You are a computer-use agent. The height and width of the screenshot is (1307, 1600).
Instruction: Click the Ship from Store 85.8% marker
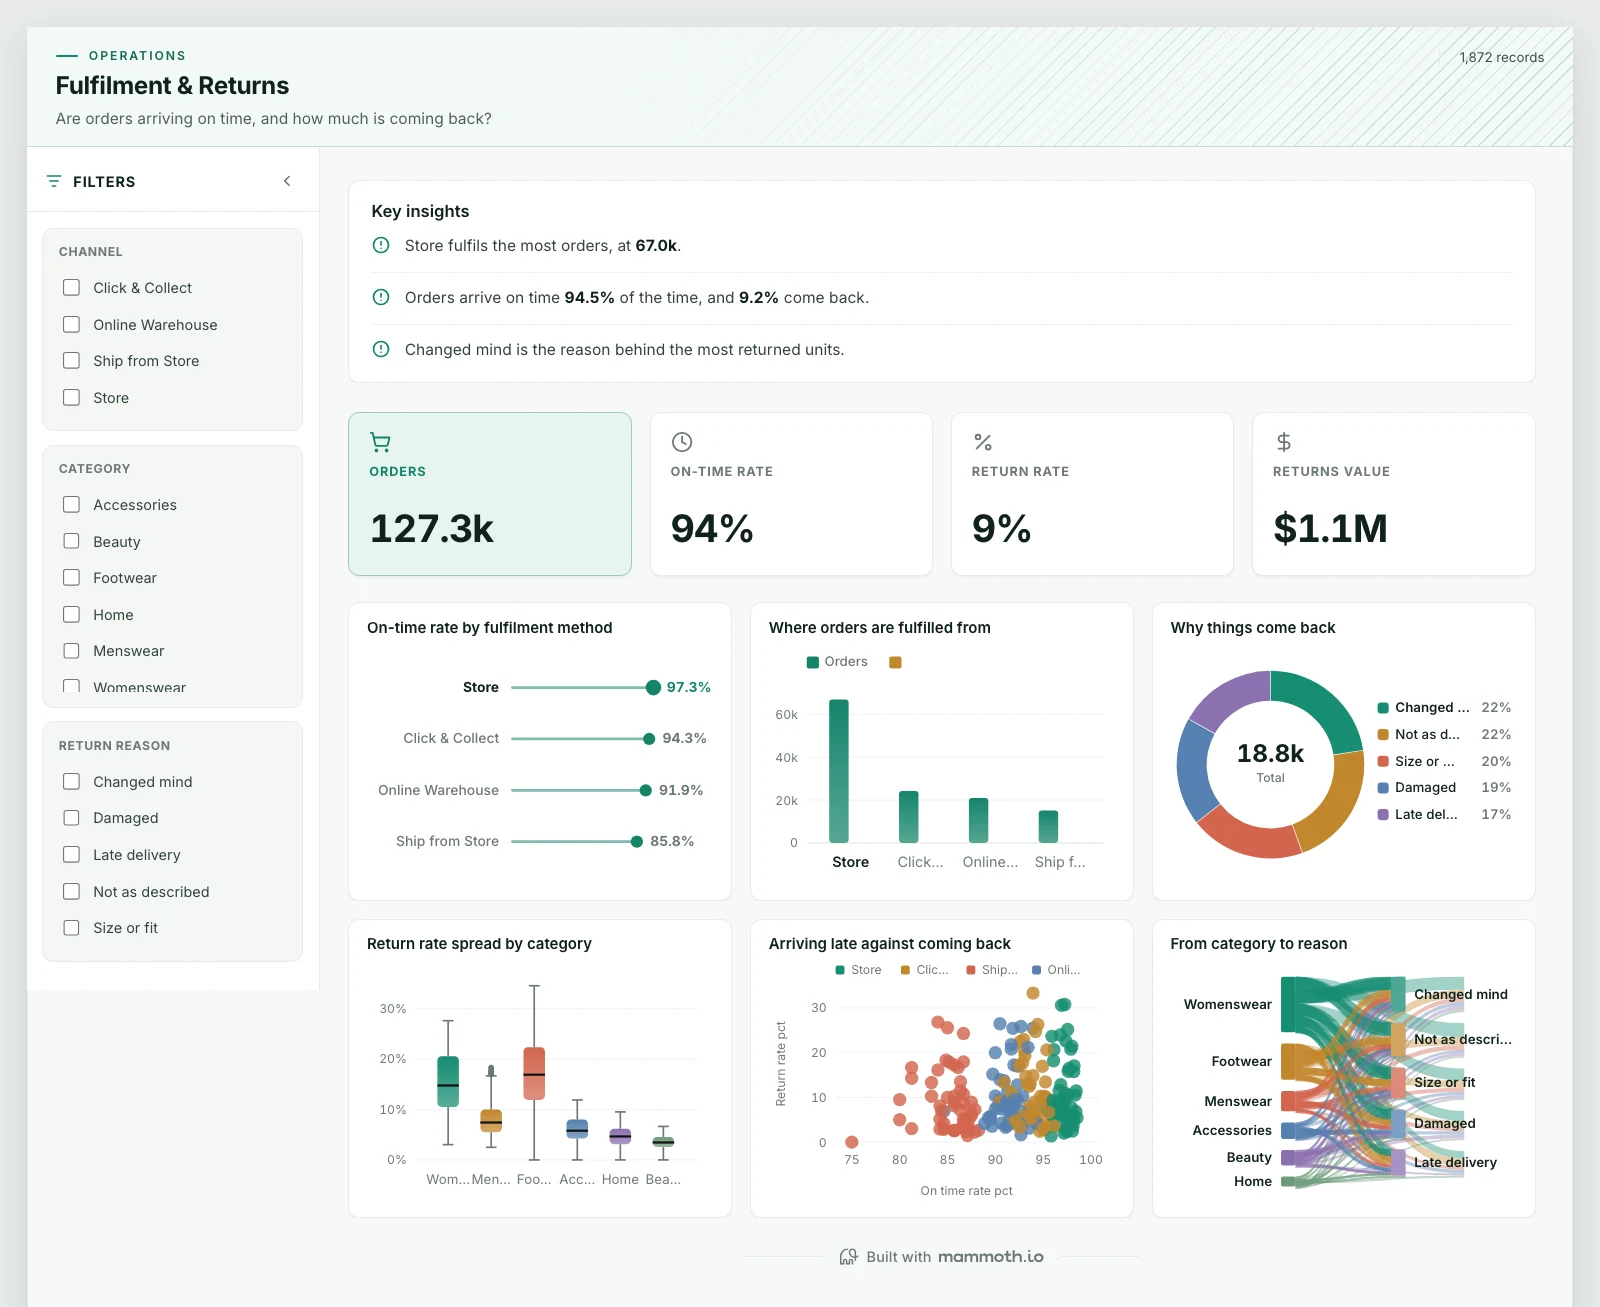[637, 842]
